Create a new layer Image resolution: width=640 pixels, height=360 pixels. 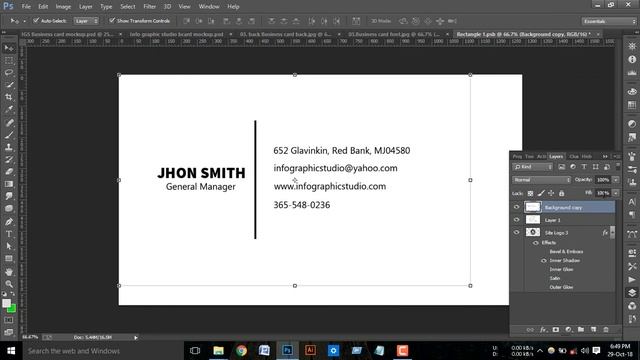pyautogui.click(x=593, y=329)
